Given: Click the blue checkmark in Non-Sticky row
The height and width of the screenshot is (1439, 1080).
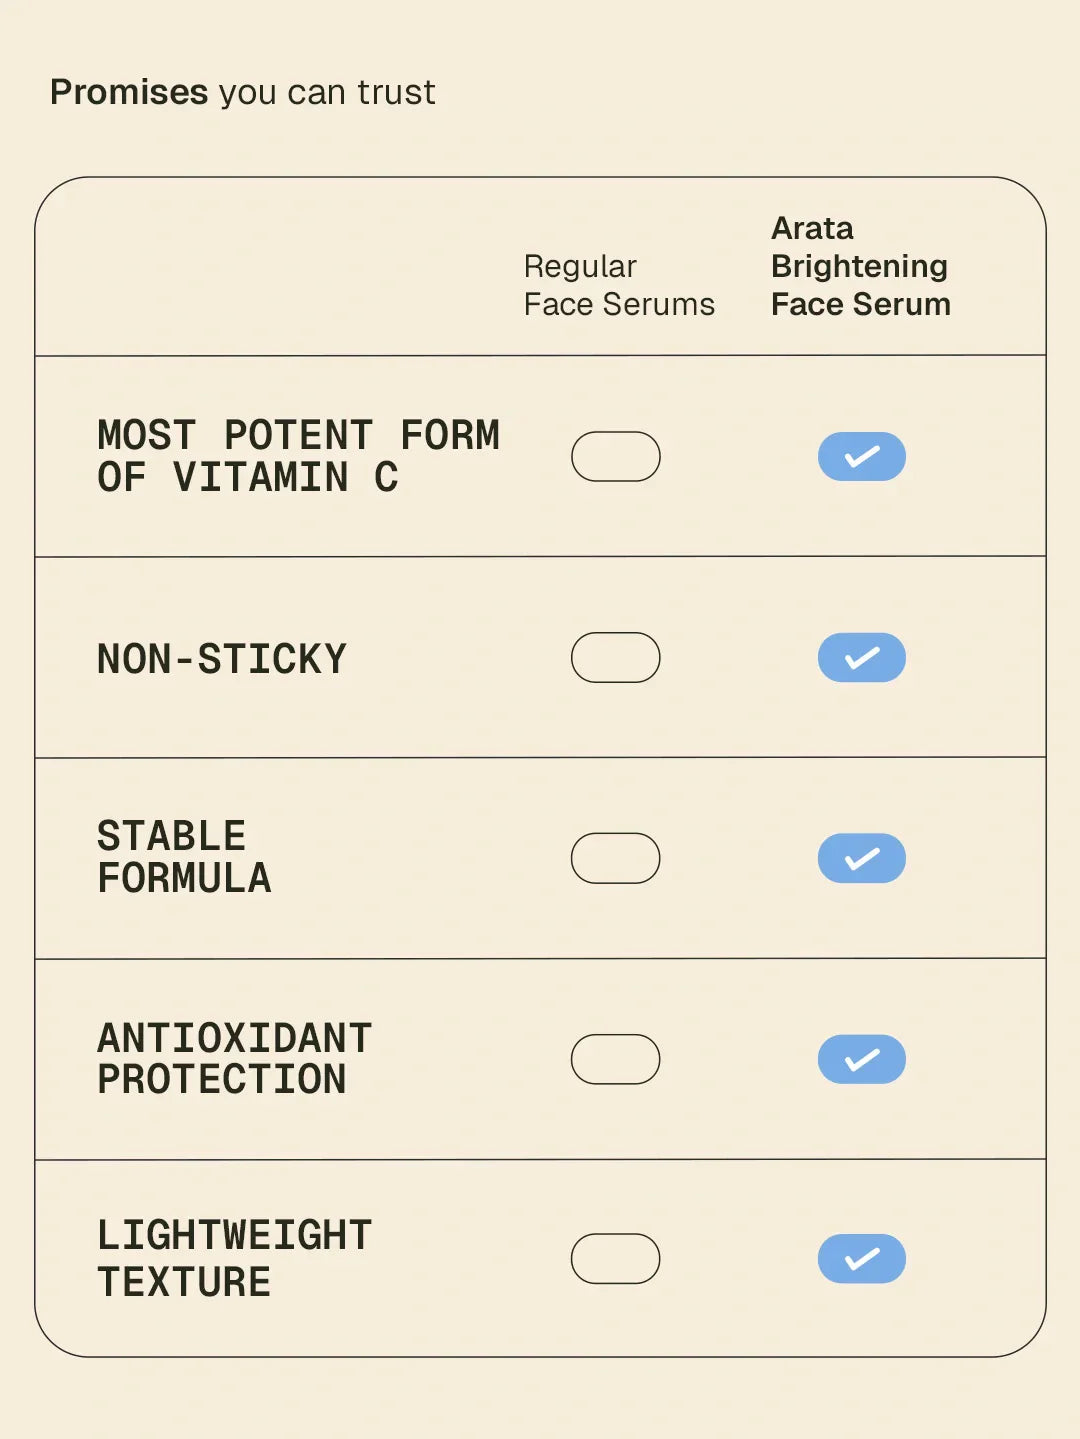Looking at the screenshot, I should (862, 658).
